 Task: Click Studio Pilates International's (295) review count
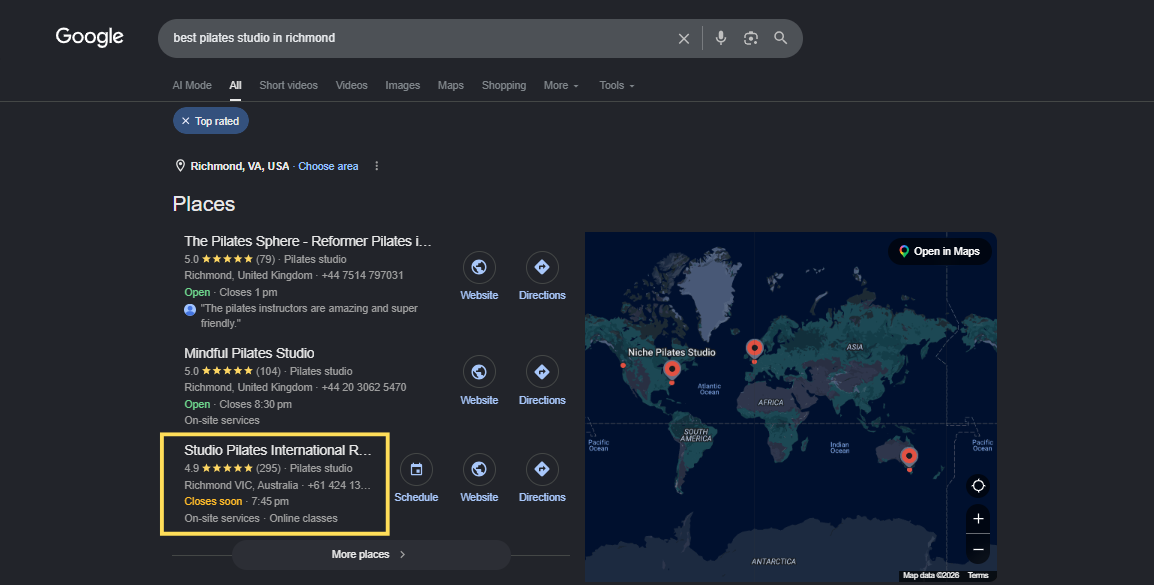click(268, 468)
